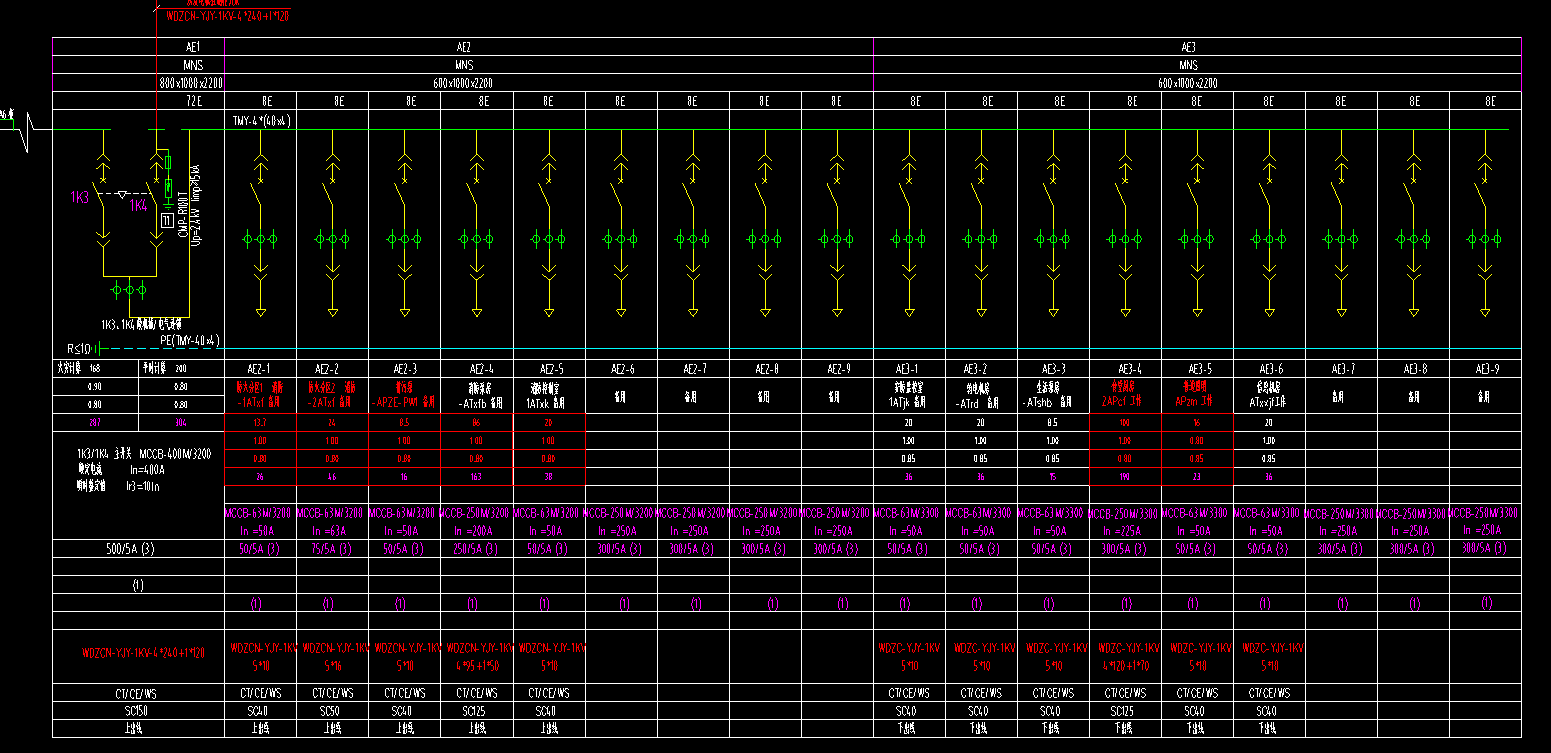
Task: Click the AE2-4 circuit number cell
Action: click(x=476, y=369)
